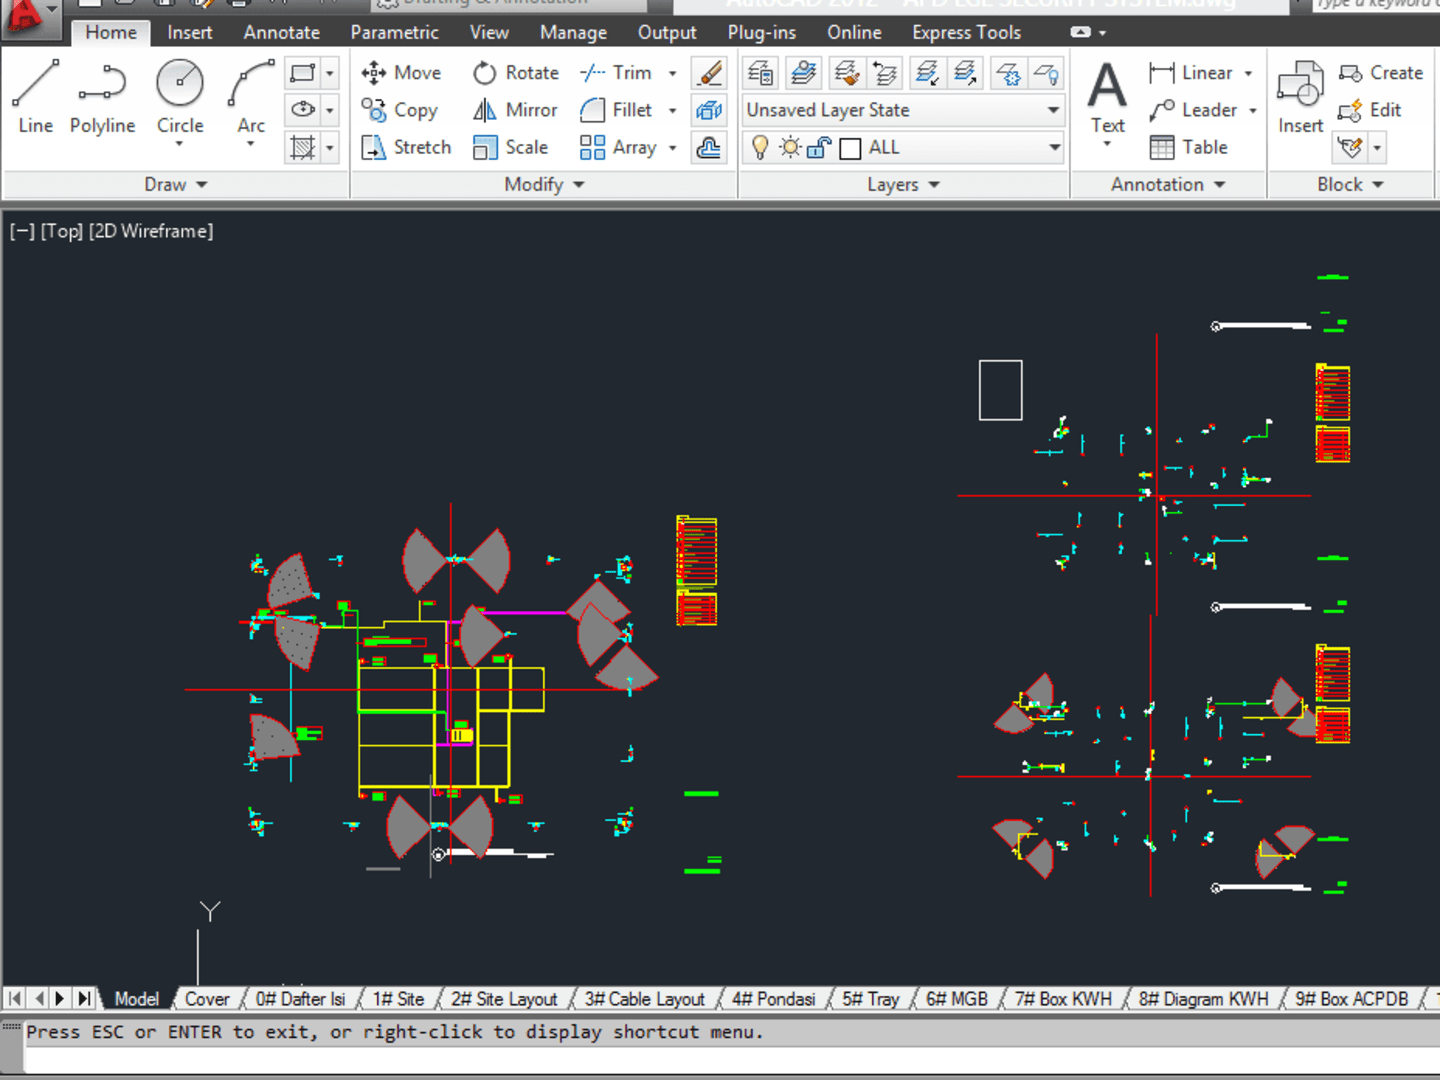Screen dimensions: 1440x1080
Task: Activate the Array command
Action: [x=618, y=147]
